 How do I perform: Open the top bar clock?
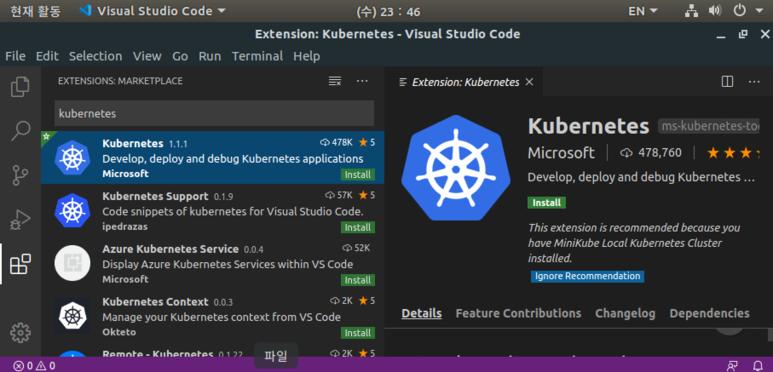pos(388,11)
